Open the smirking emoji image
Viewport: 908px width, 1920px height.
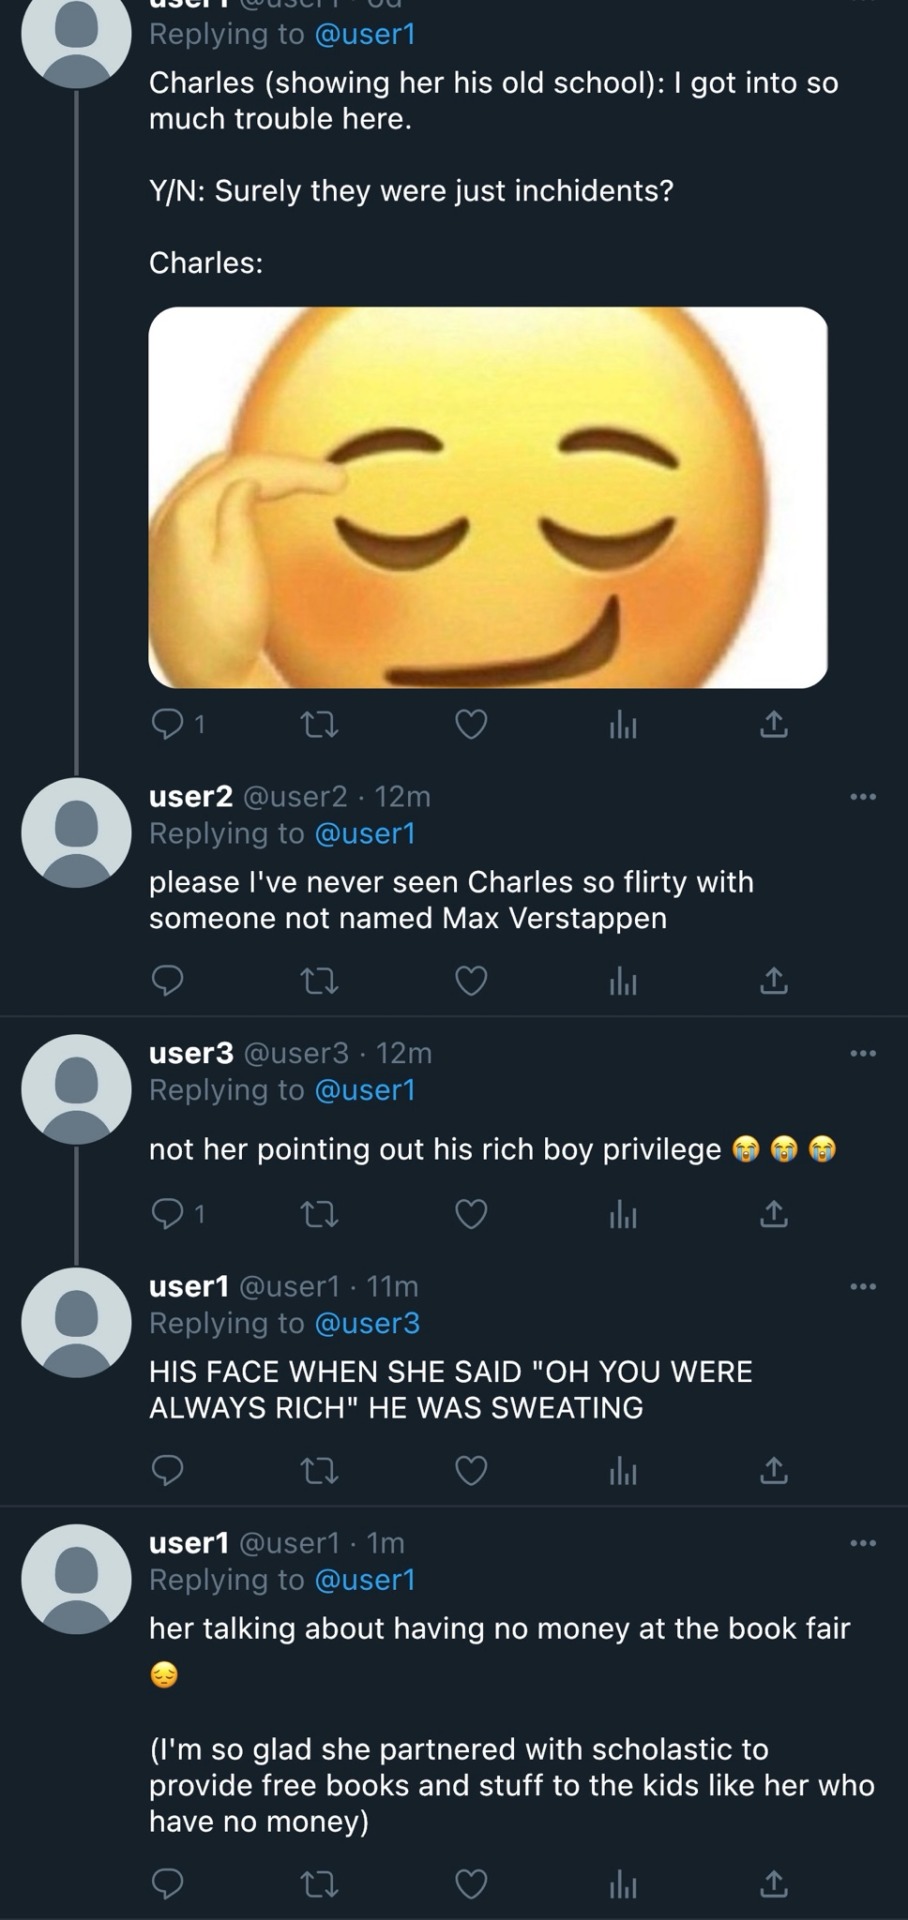coord(488,497)
